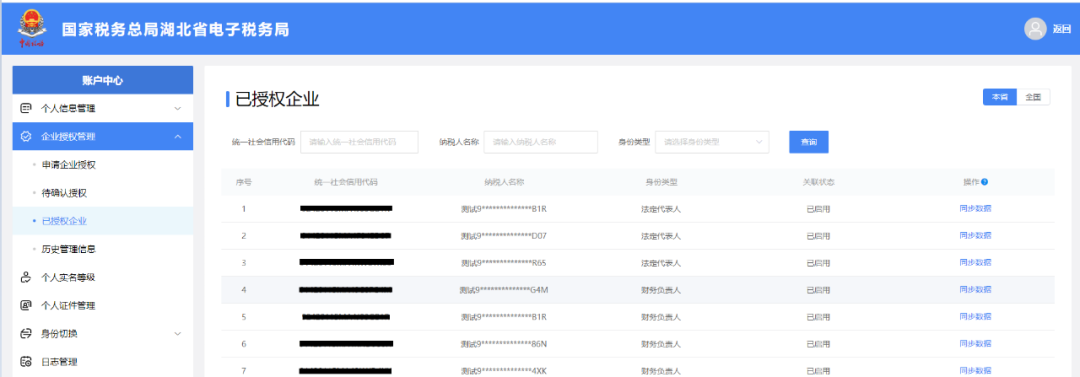Click the tax bureau emblem logo

[x=31, y=28]
